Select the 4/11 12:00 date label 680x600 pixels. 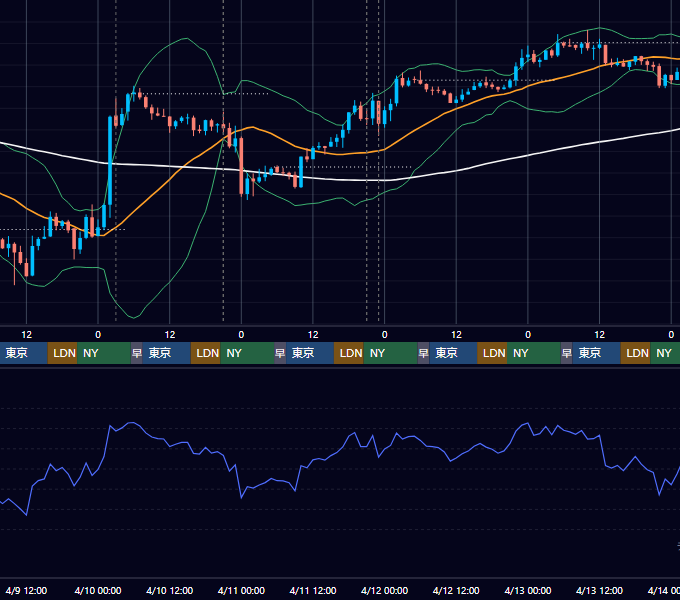click(313, 590)
